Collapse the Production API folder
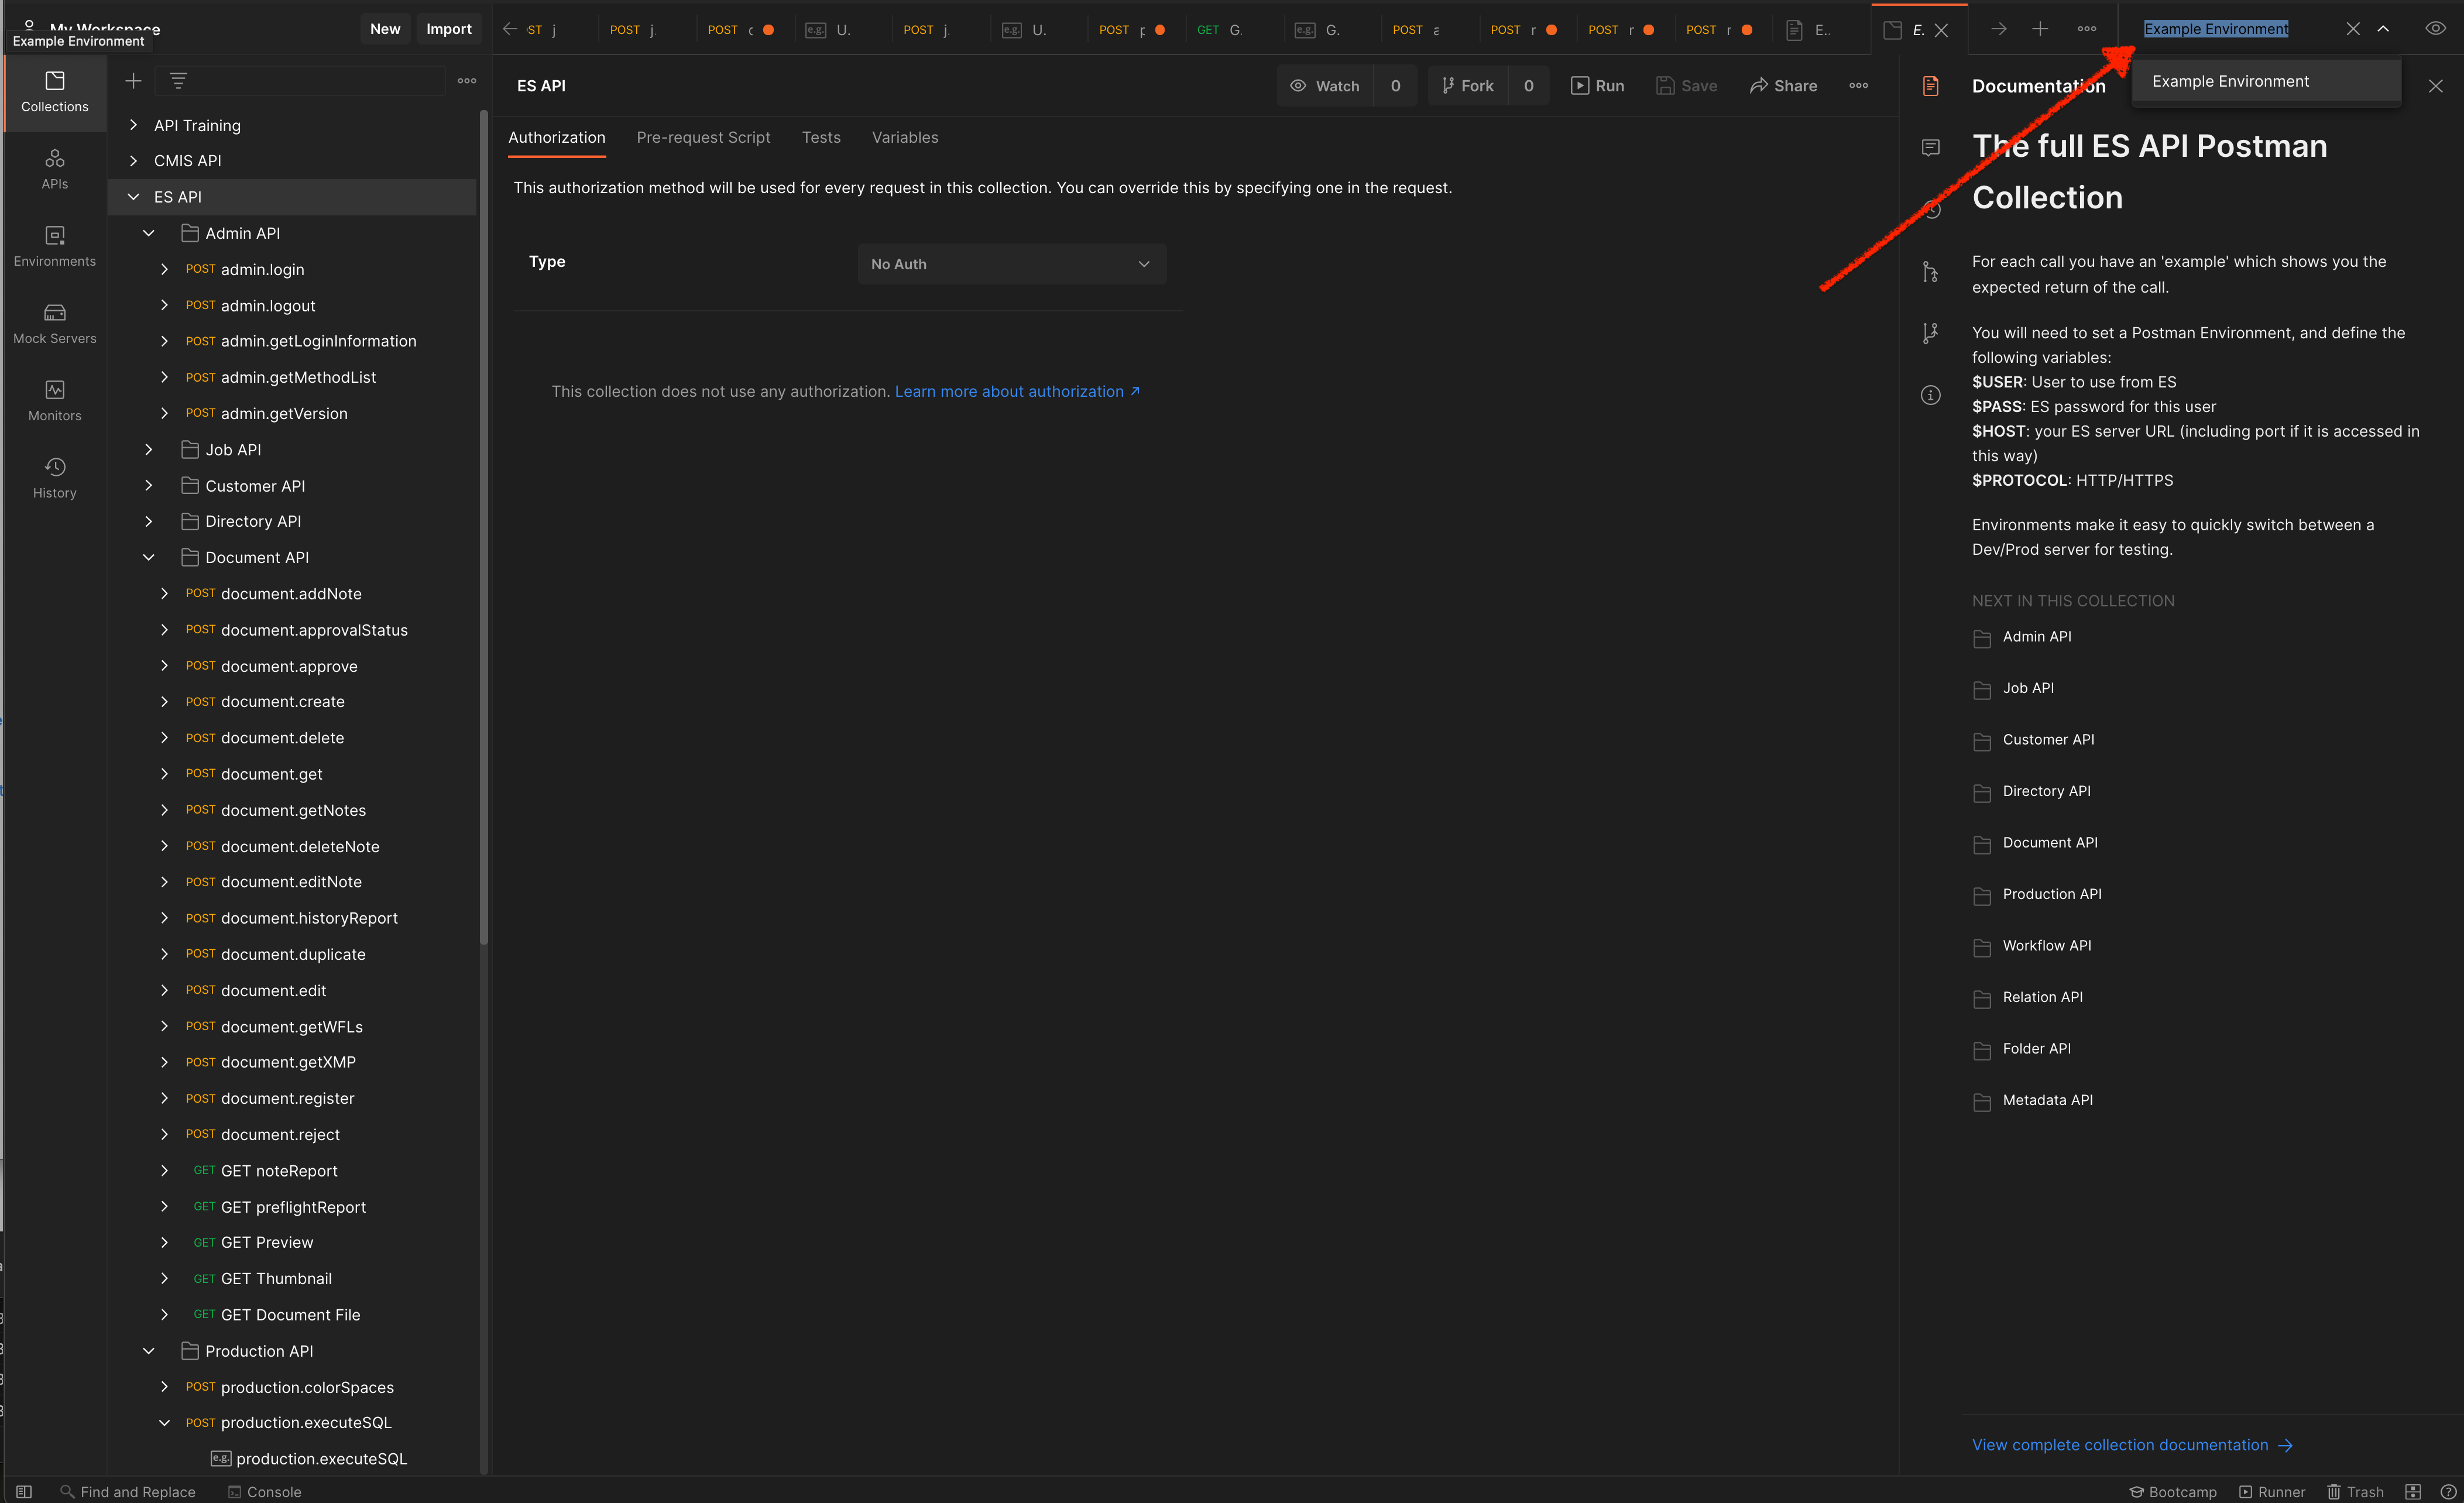Viewport: 2464px width, 1503px height. coord(148,1351)
